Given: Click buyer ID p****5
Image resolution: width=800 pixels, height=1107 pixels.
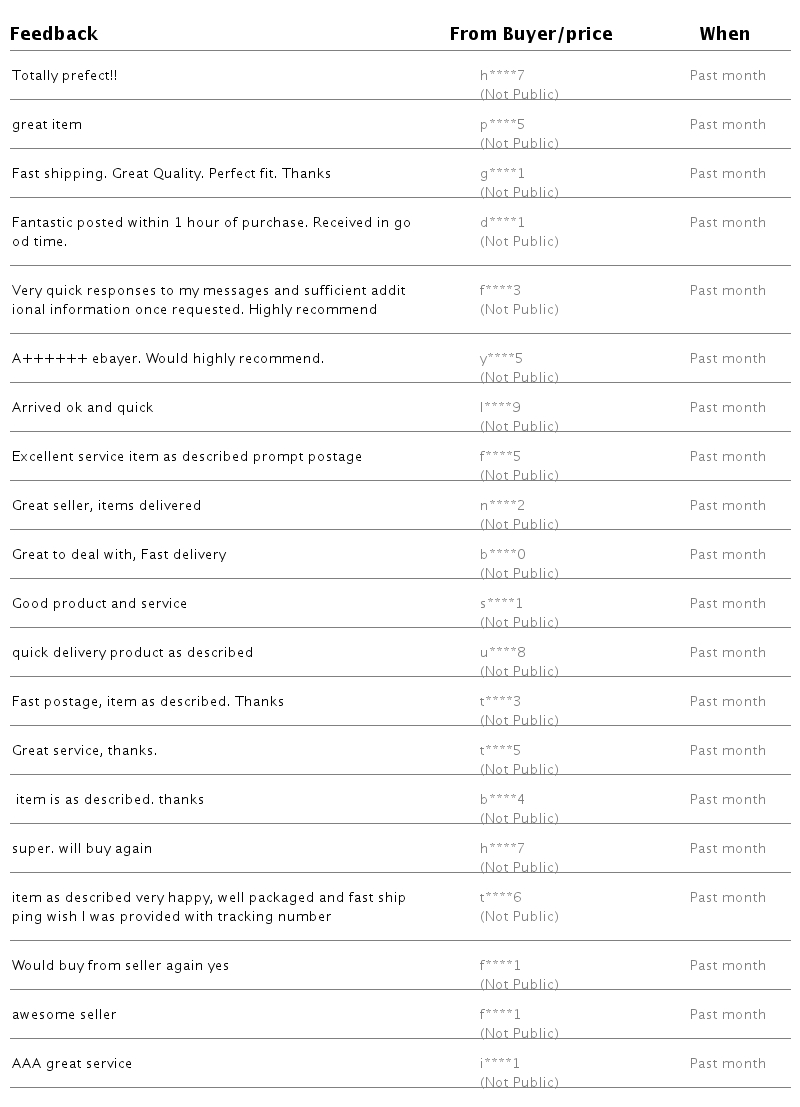Looking at the screenshot, I should [x=502, y=125].
